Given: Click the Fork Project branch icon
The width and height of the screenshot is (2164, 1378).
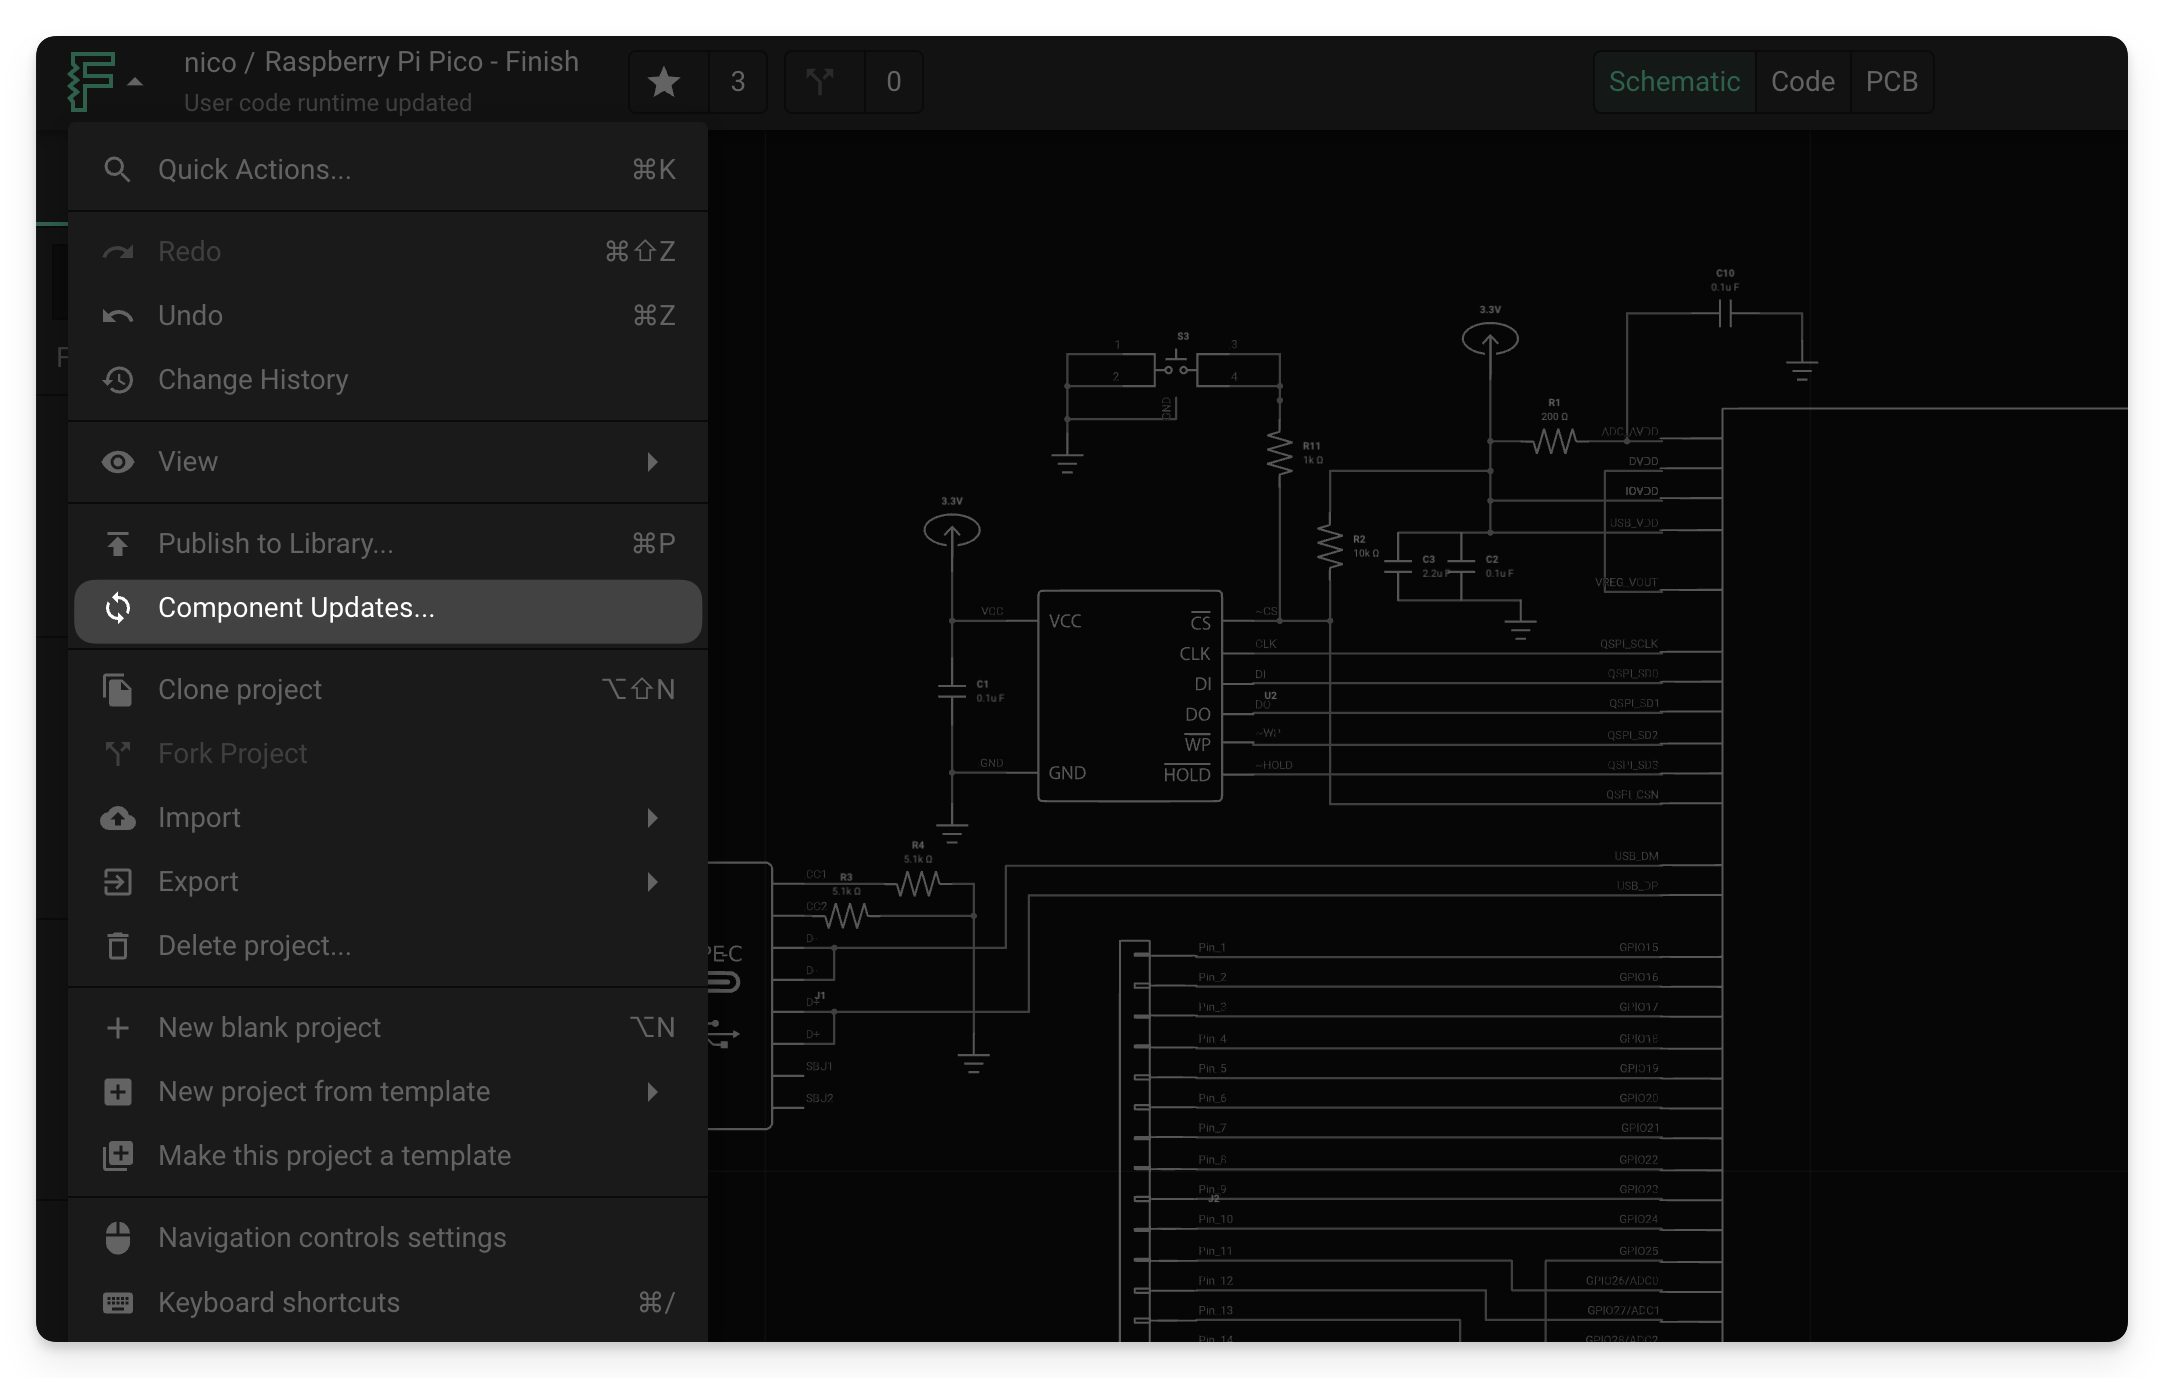Looking at the screenshot, I should [118, 754].
